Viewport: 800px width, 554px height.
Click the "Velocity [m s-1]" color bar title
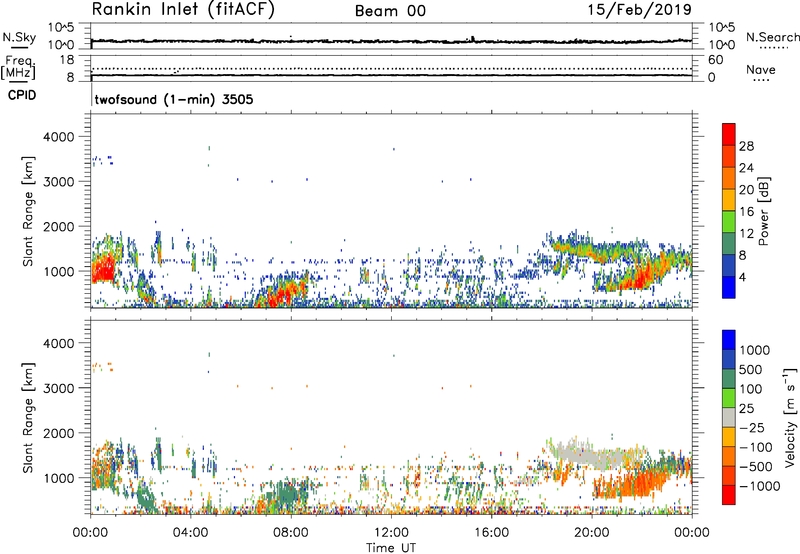pyautogui.click(x=790, y=417)
